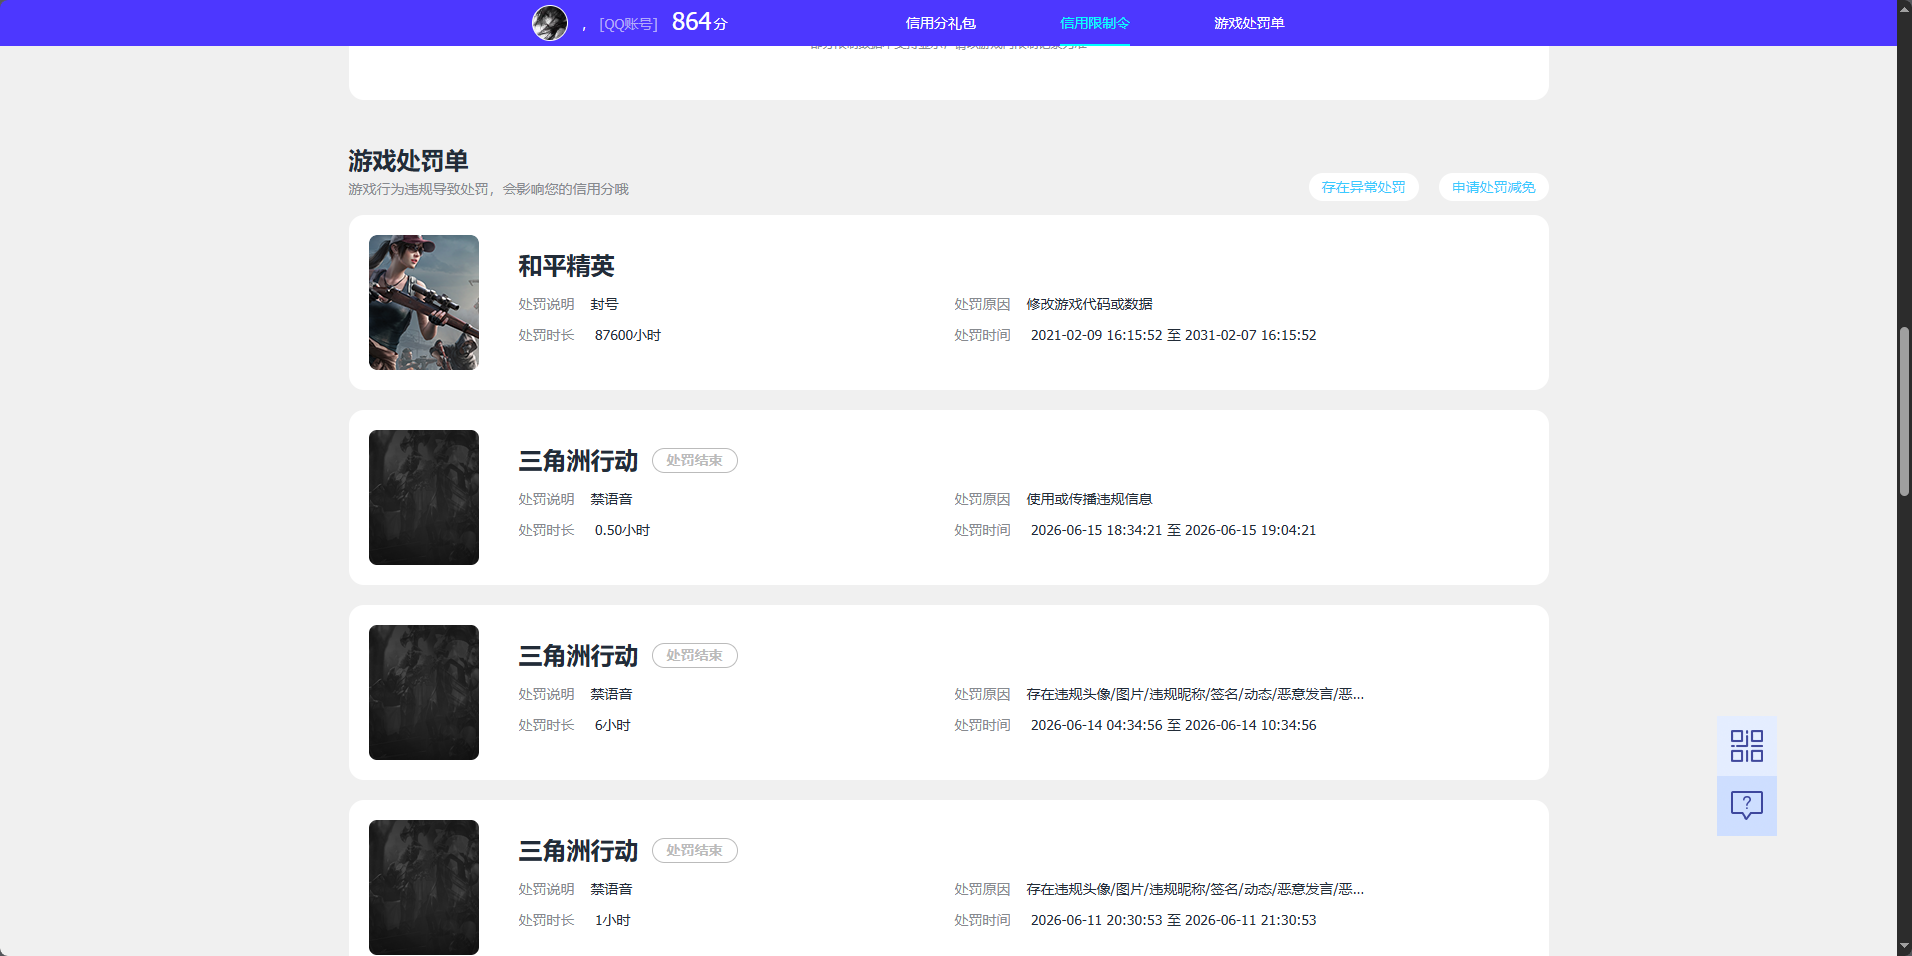Click truncated reason on 1小时 penalty card
Viewport: 1912px width, 956px height.
[1195, 889]
